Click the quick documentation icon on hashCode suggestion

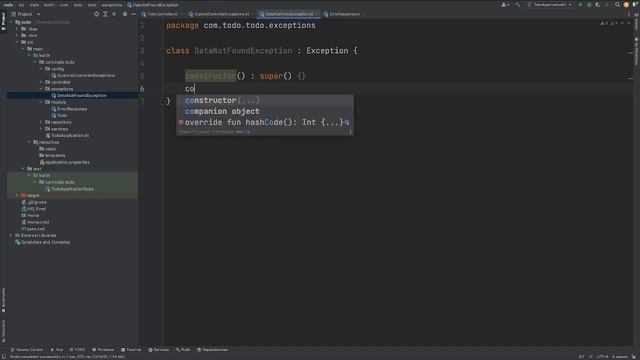tap(347, 122)
